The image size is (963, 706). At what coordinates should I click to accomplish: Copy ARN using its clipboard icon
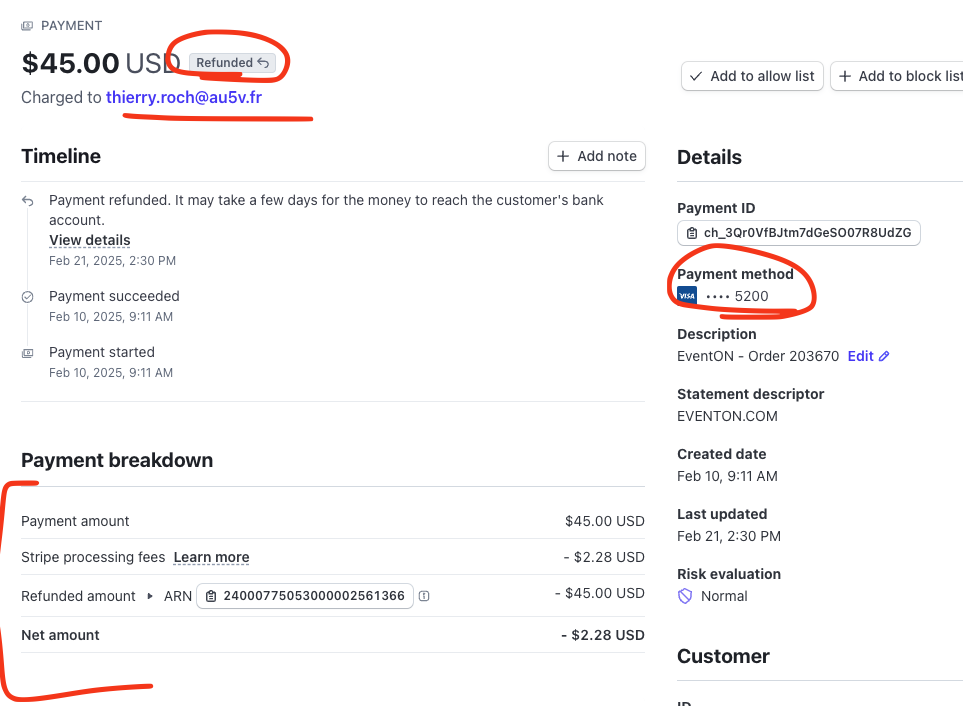pyautogui.click(x=211, y=596)
